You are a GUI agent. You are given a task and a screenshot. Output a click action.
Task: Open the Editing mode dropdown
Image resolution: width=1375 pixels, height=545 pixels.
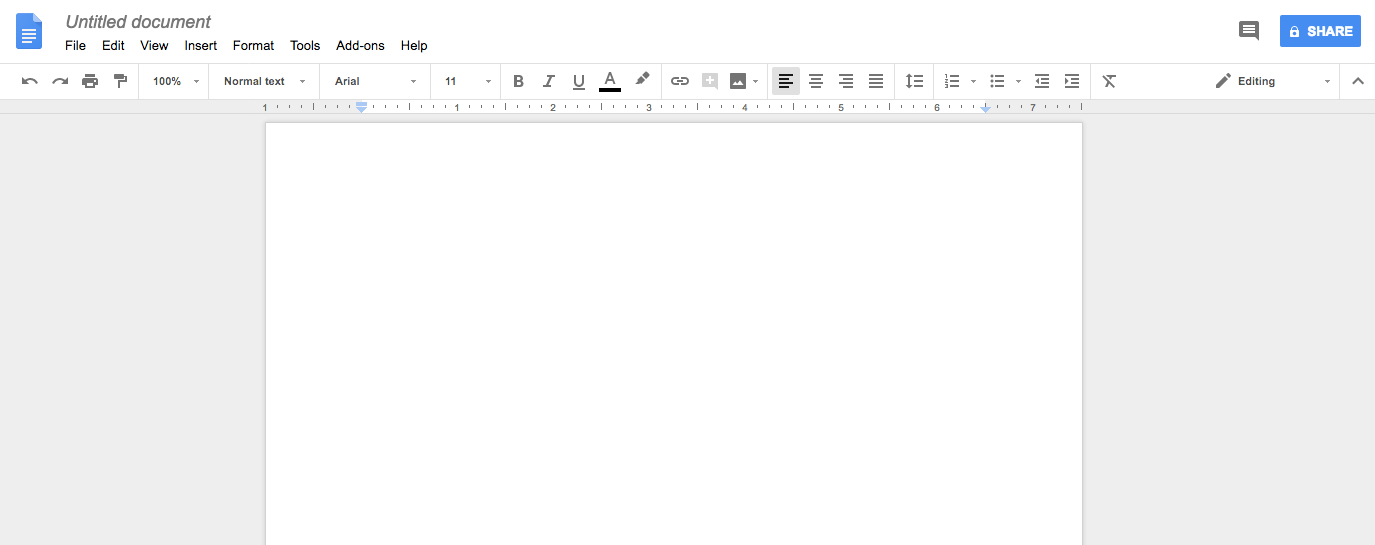(x=1273, y=81)
